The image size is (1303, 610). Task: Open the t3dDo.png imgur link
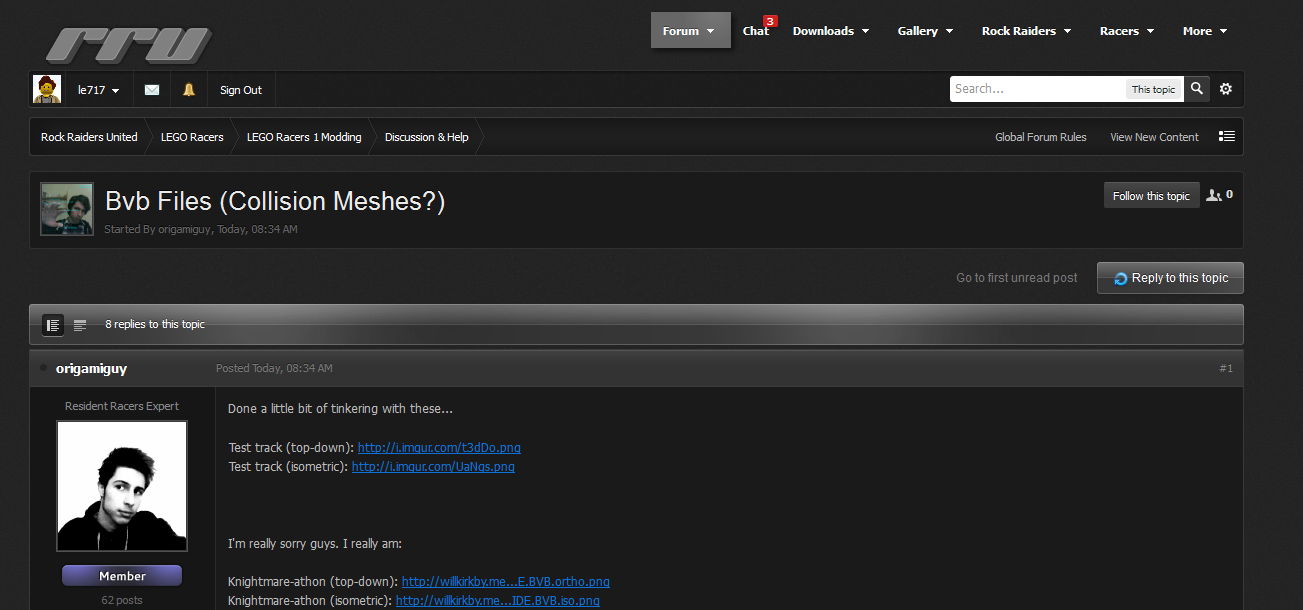click(439, 448)
